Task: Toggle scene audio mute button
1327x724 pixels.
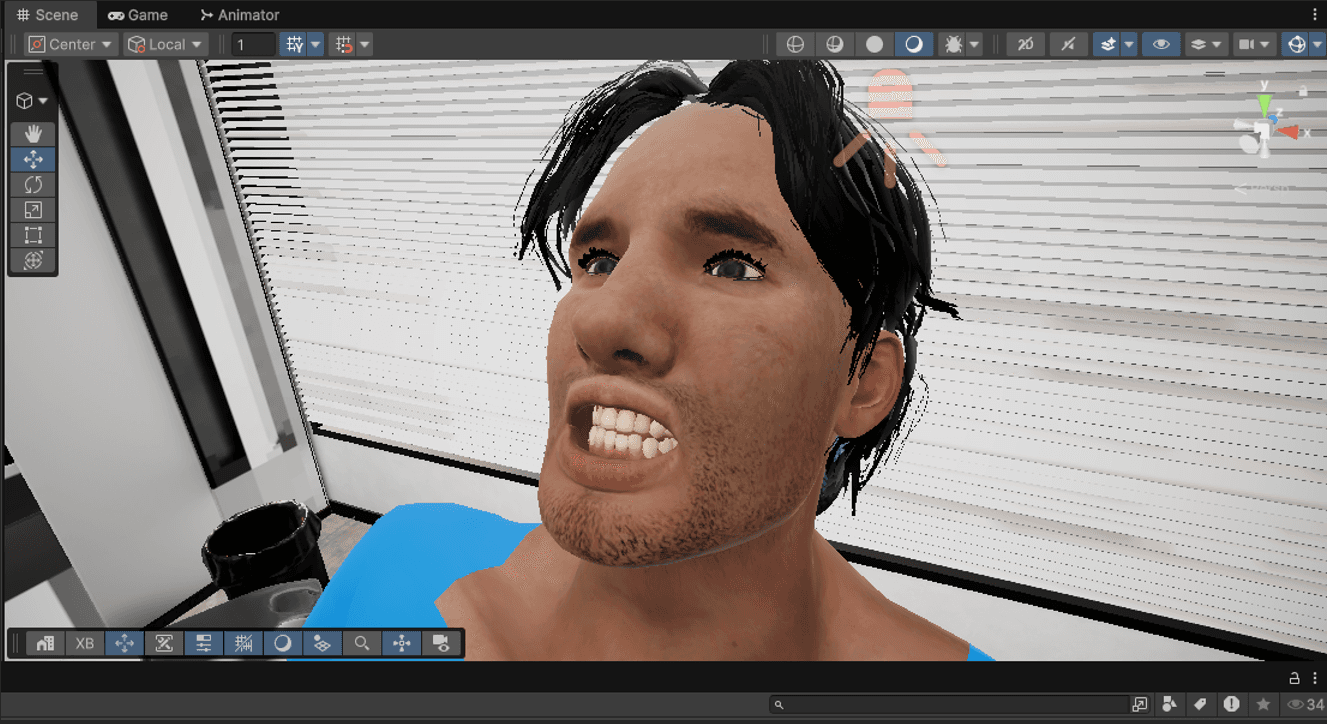Action: [1068, 44]
